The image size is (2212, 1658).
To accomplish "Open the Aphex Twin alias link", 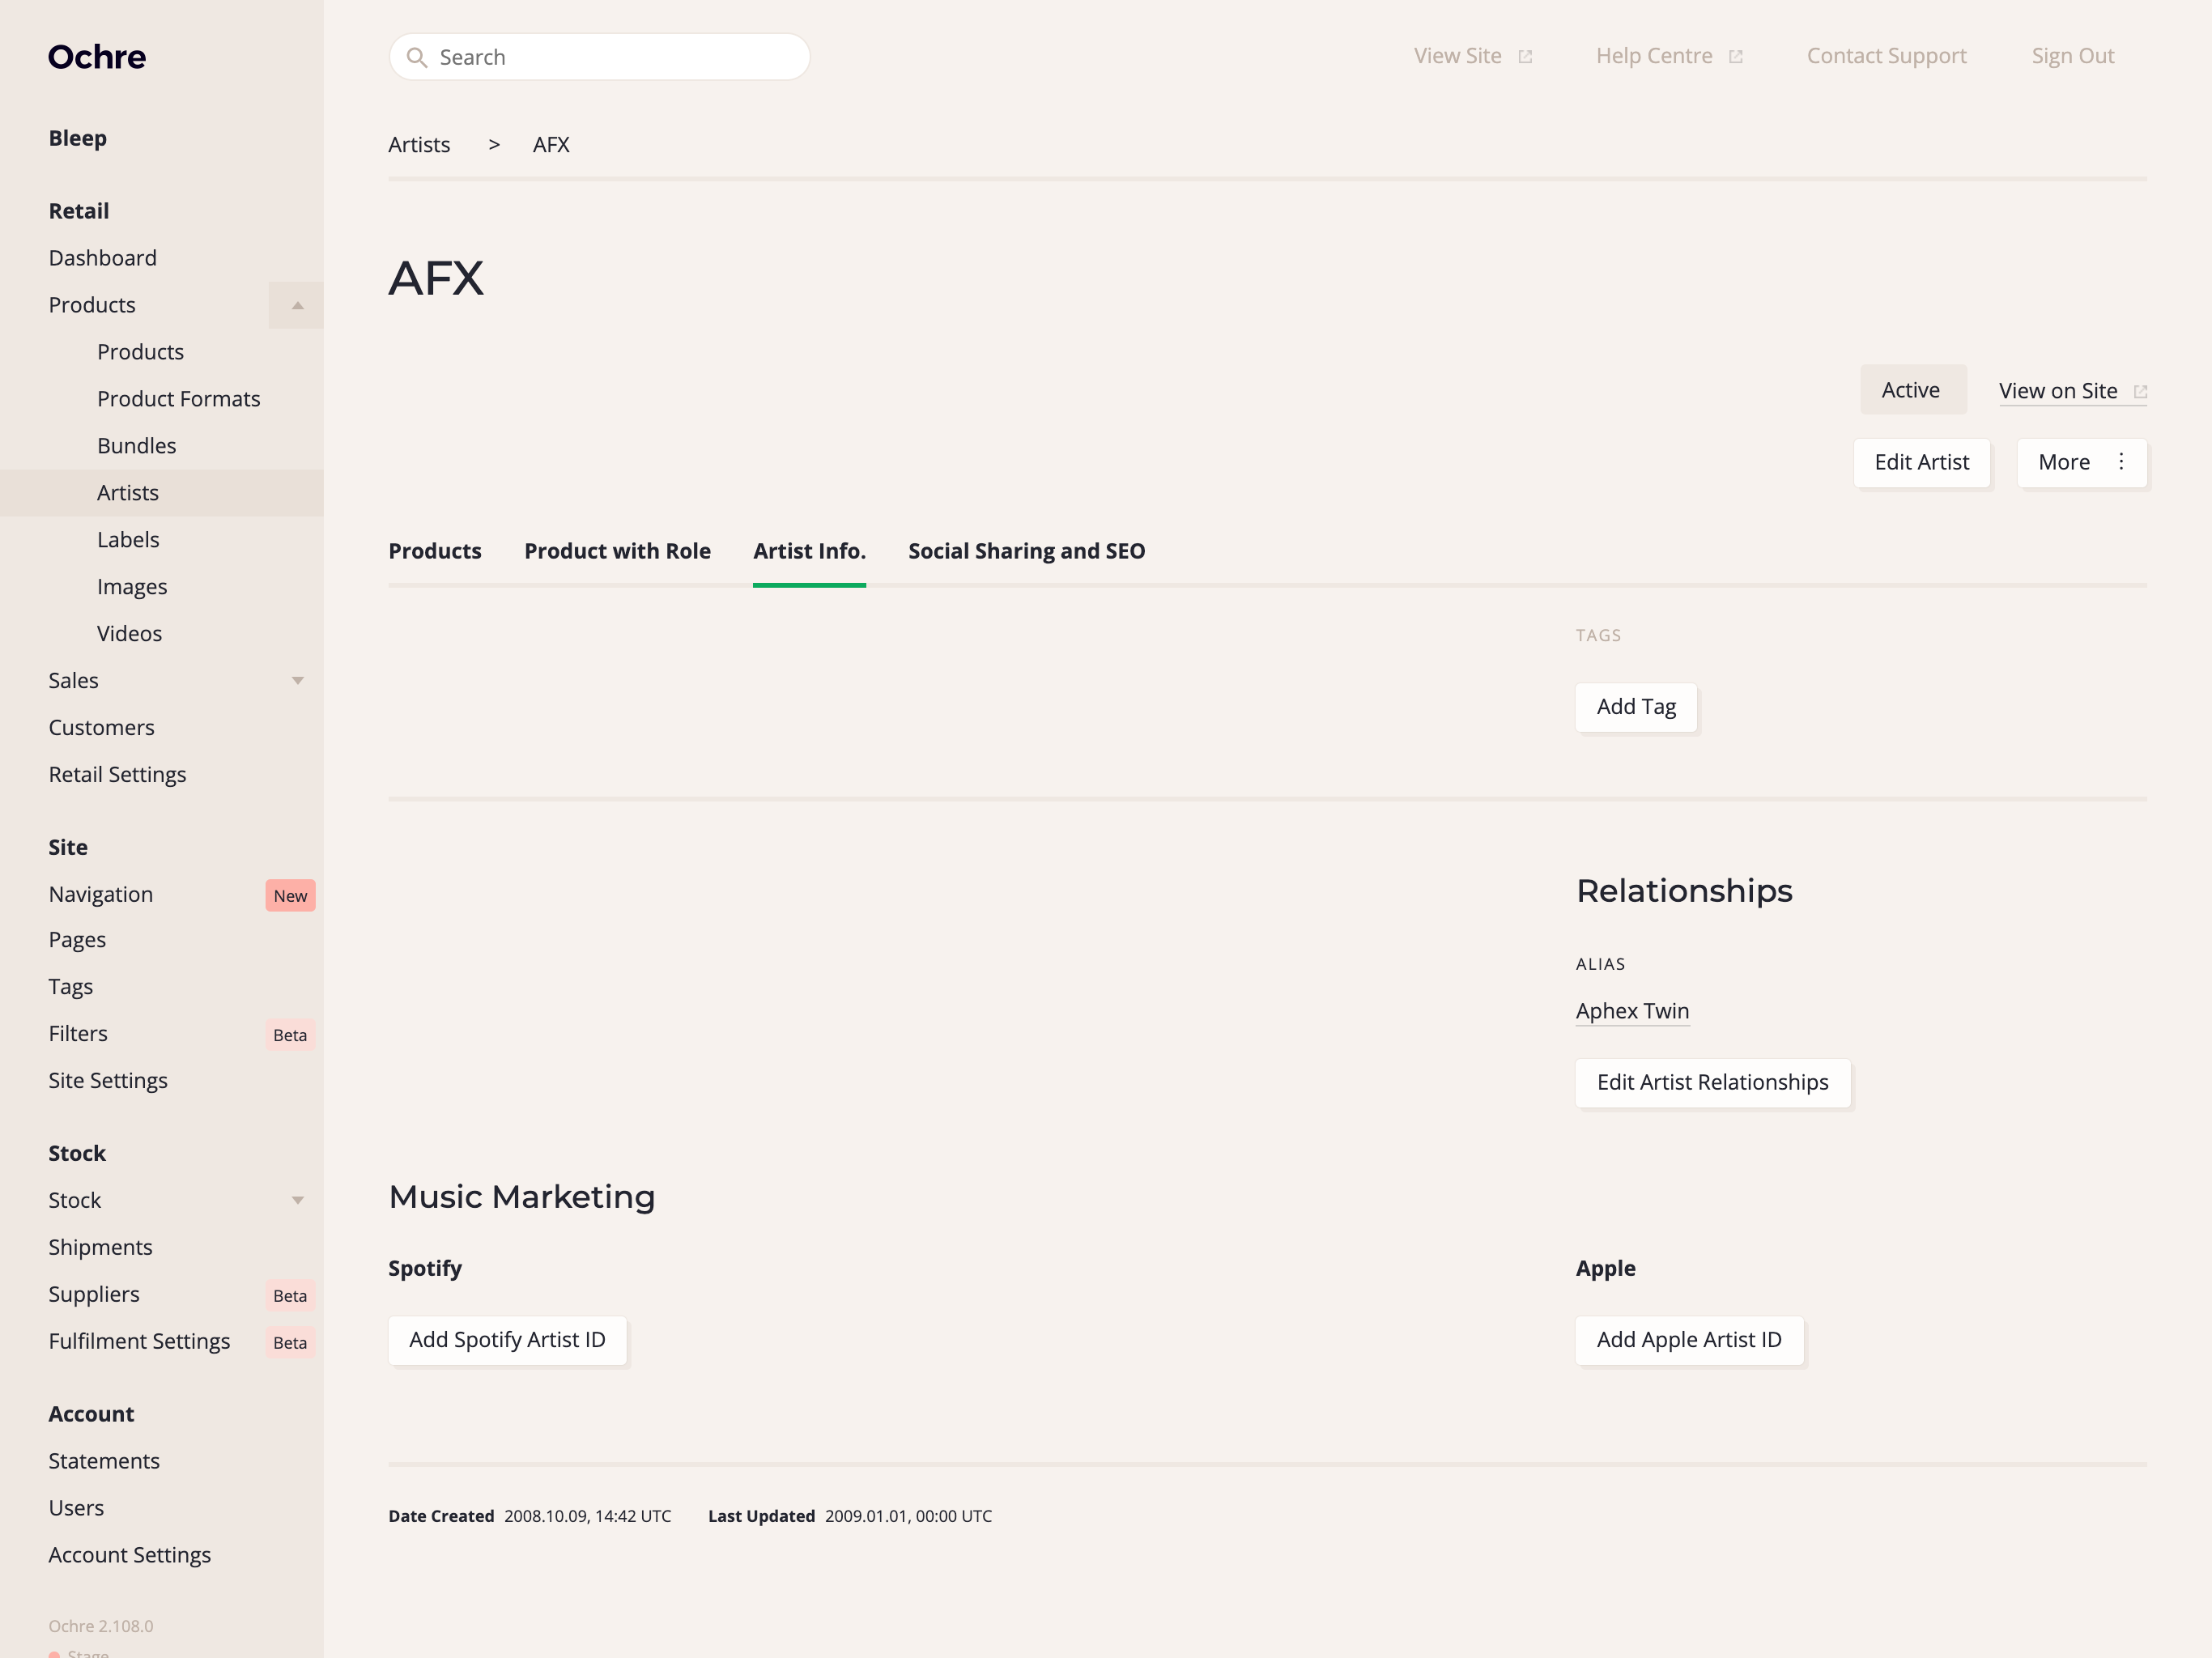I will click(1631, 1011).
